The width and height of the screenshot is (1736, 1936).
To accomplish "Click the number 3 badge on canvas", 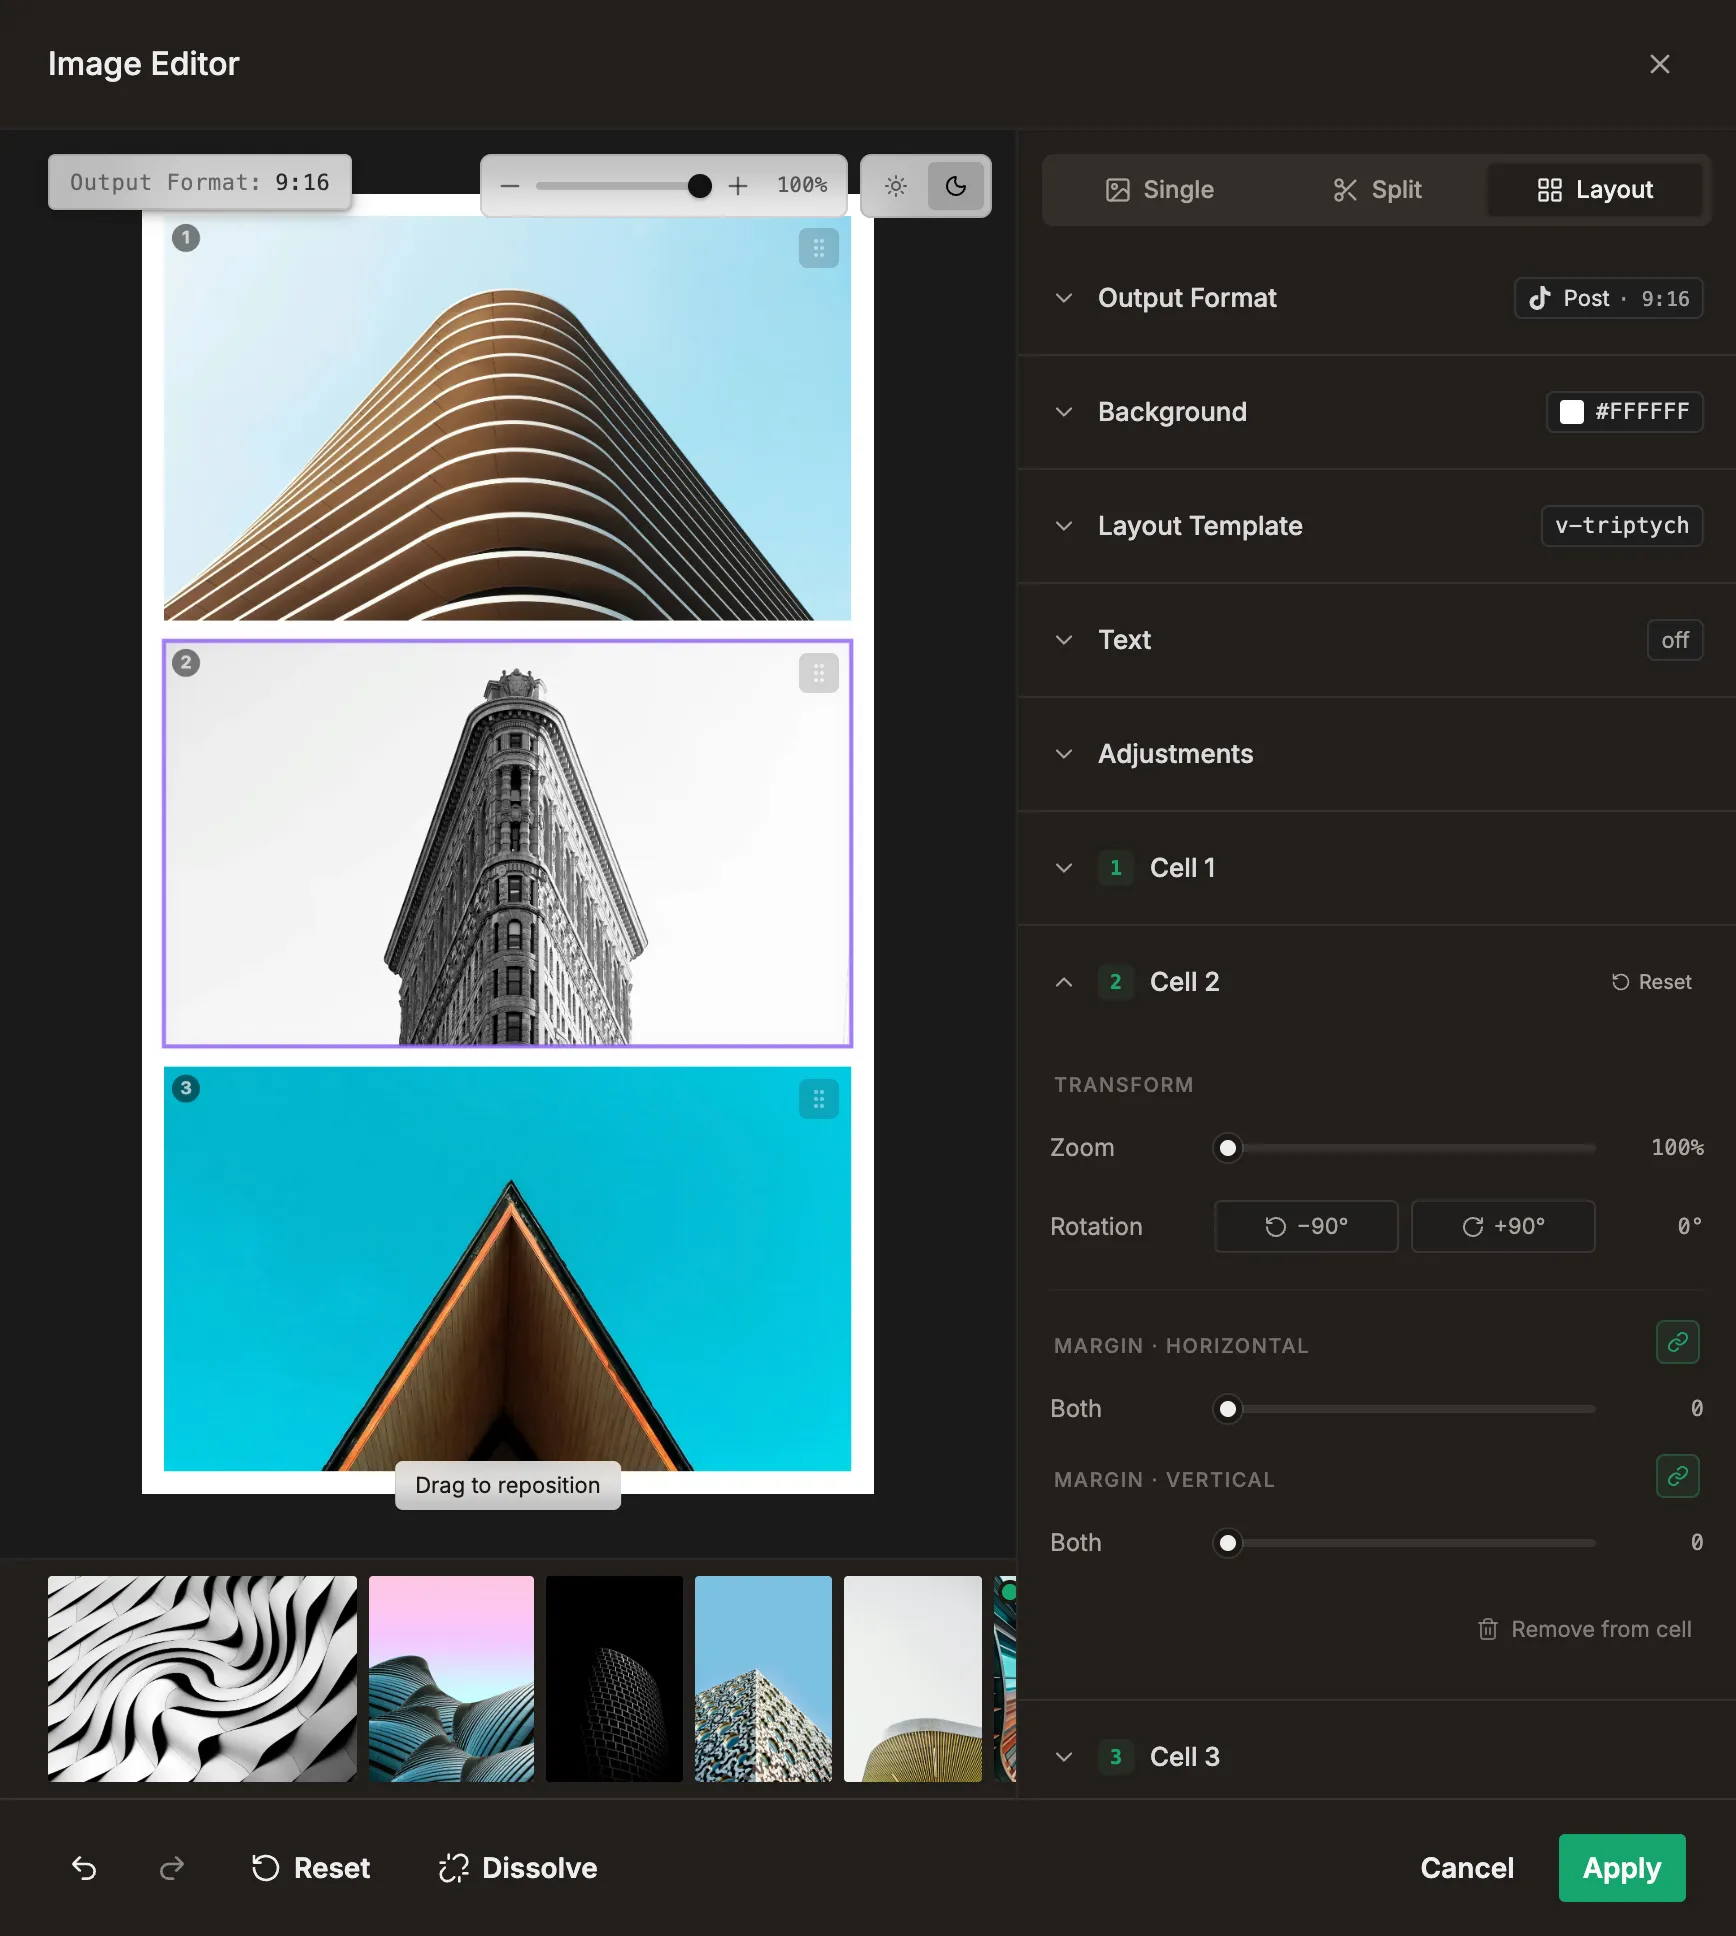I will [x=186, y=1088].
